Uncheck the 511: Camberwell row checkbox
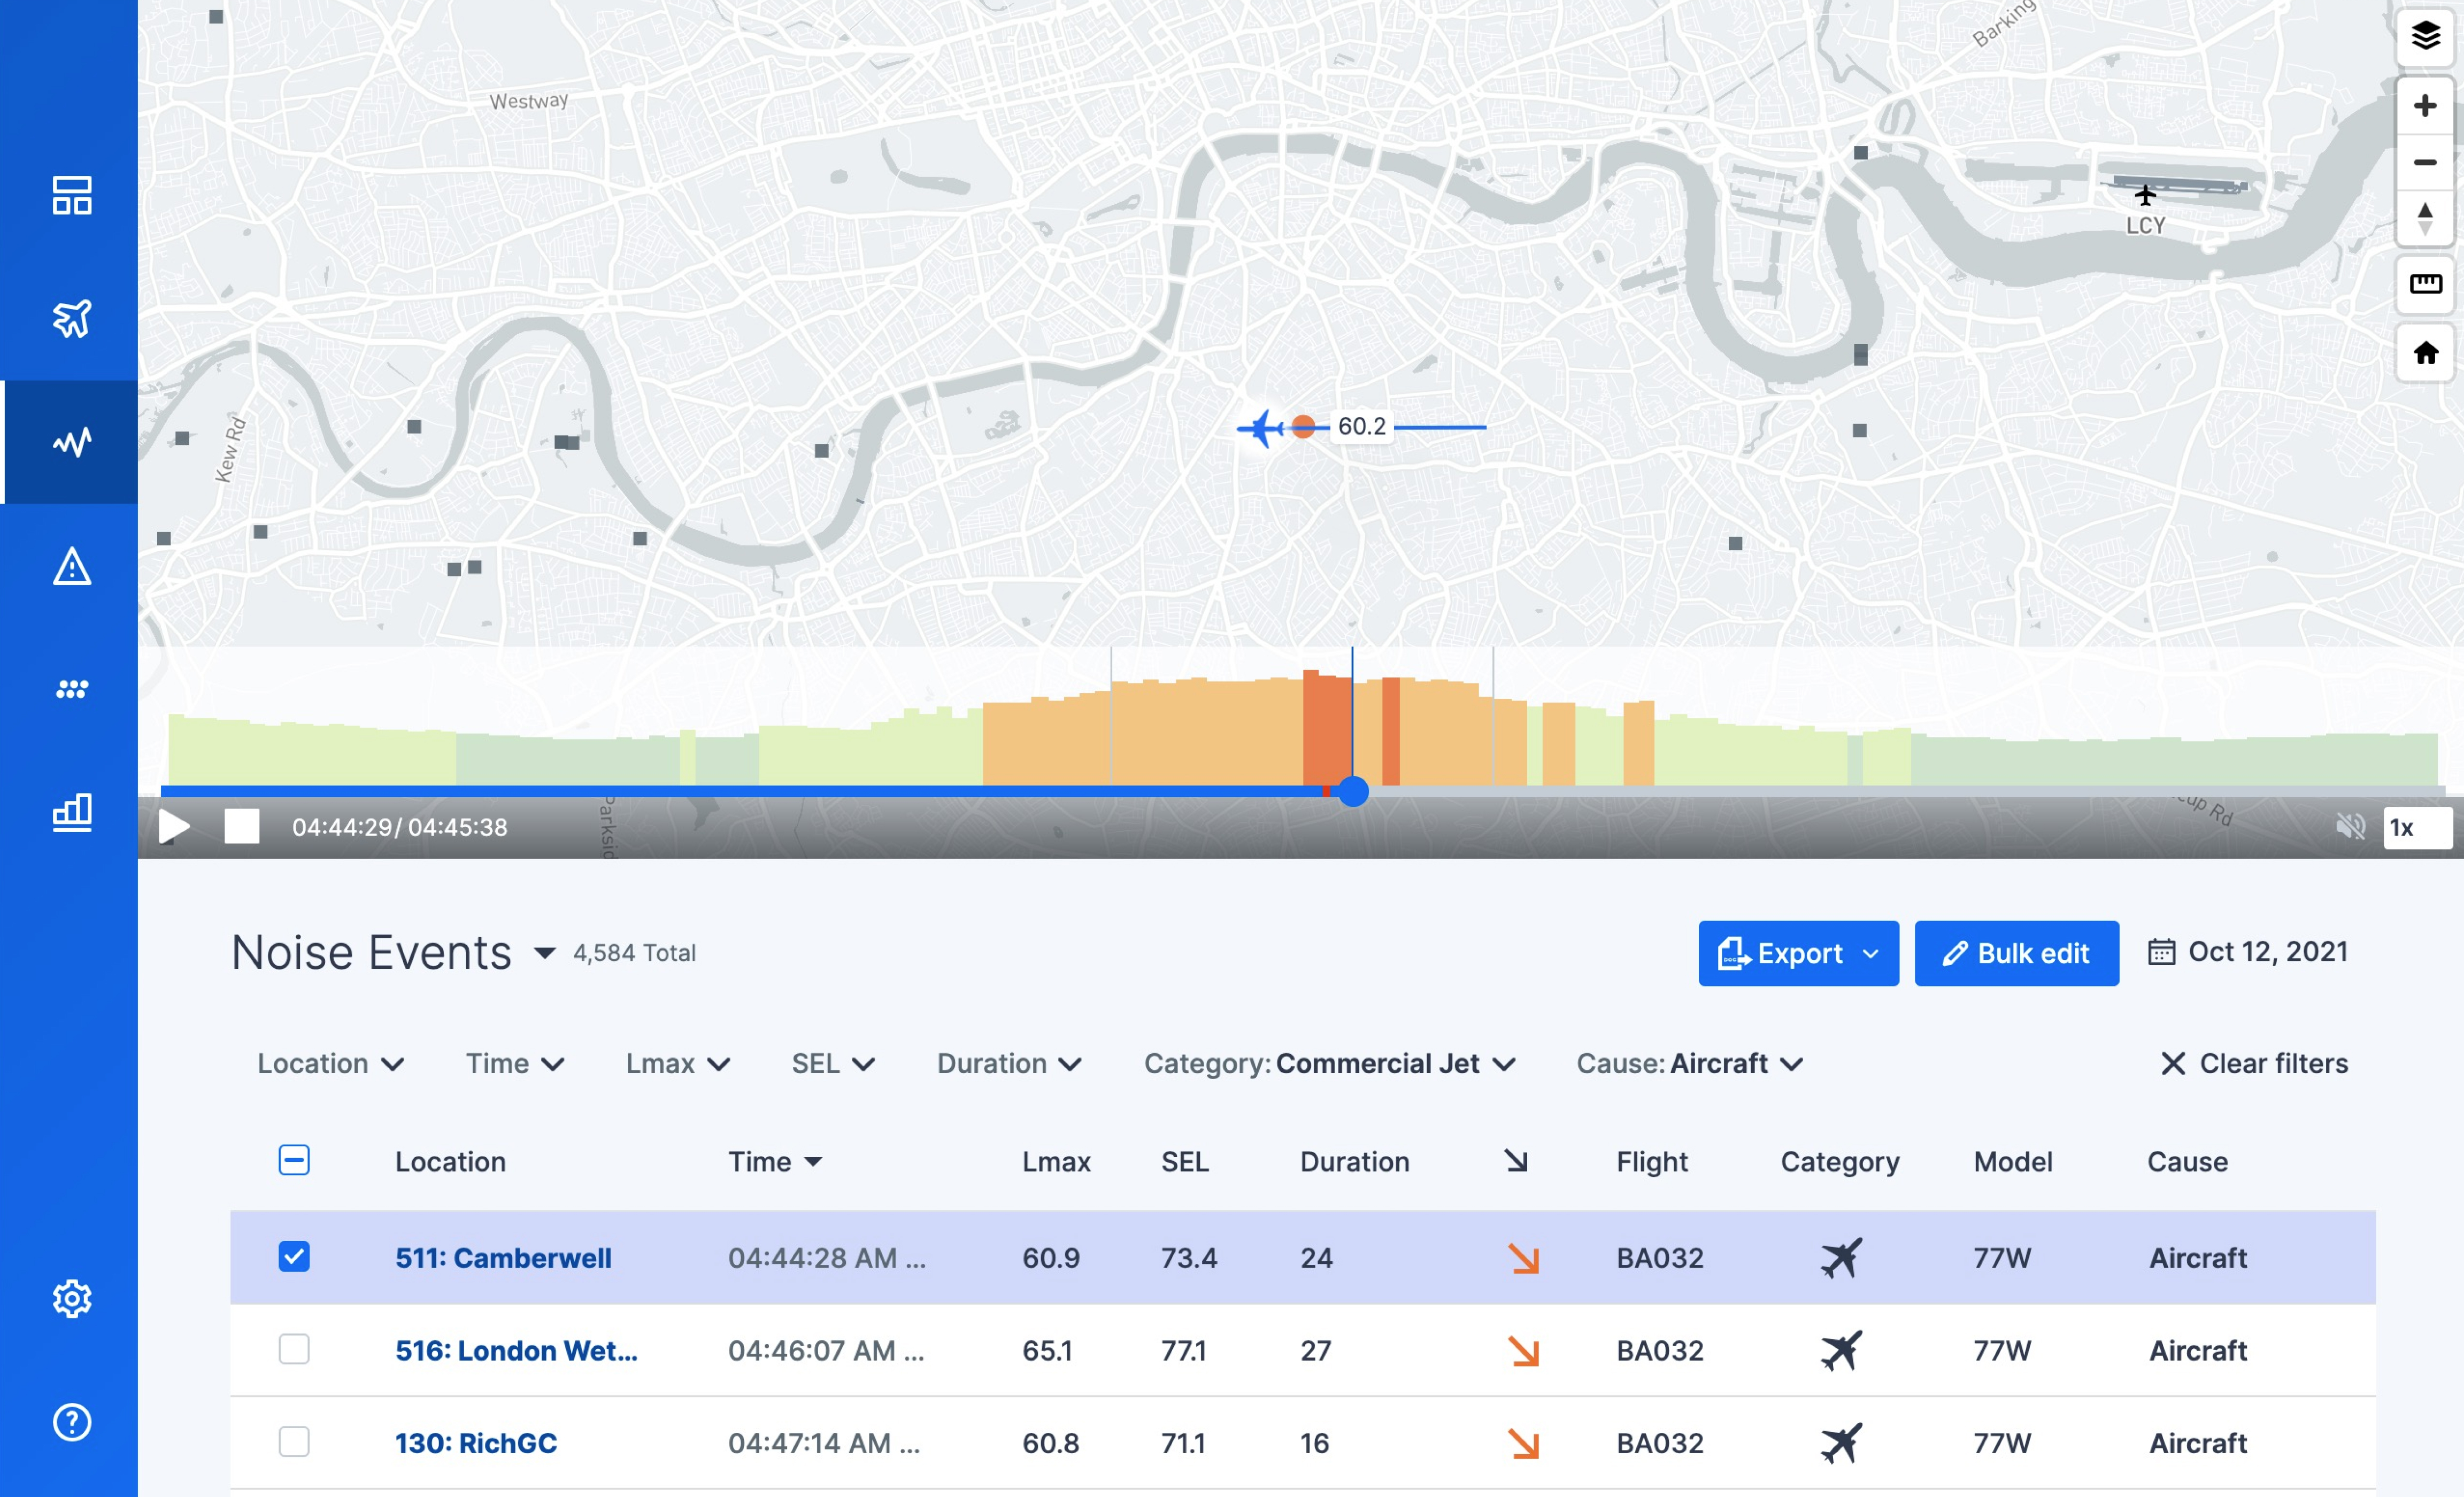Viewport: 2464px width, 1497px height. tap(294, 1256)
